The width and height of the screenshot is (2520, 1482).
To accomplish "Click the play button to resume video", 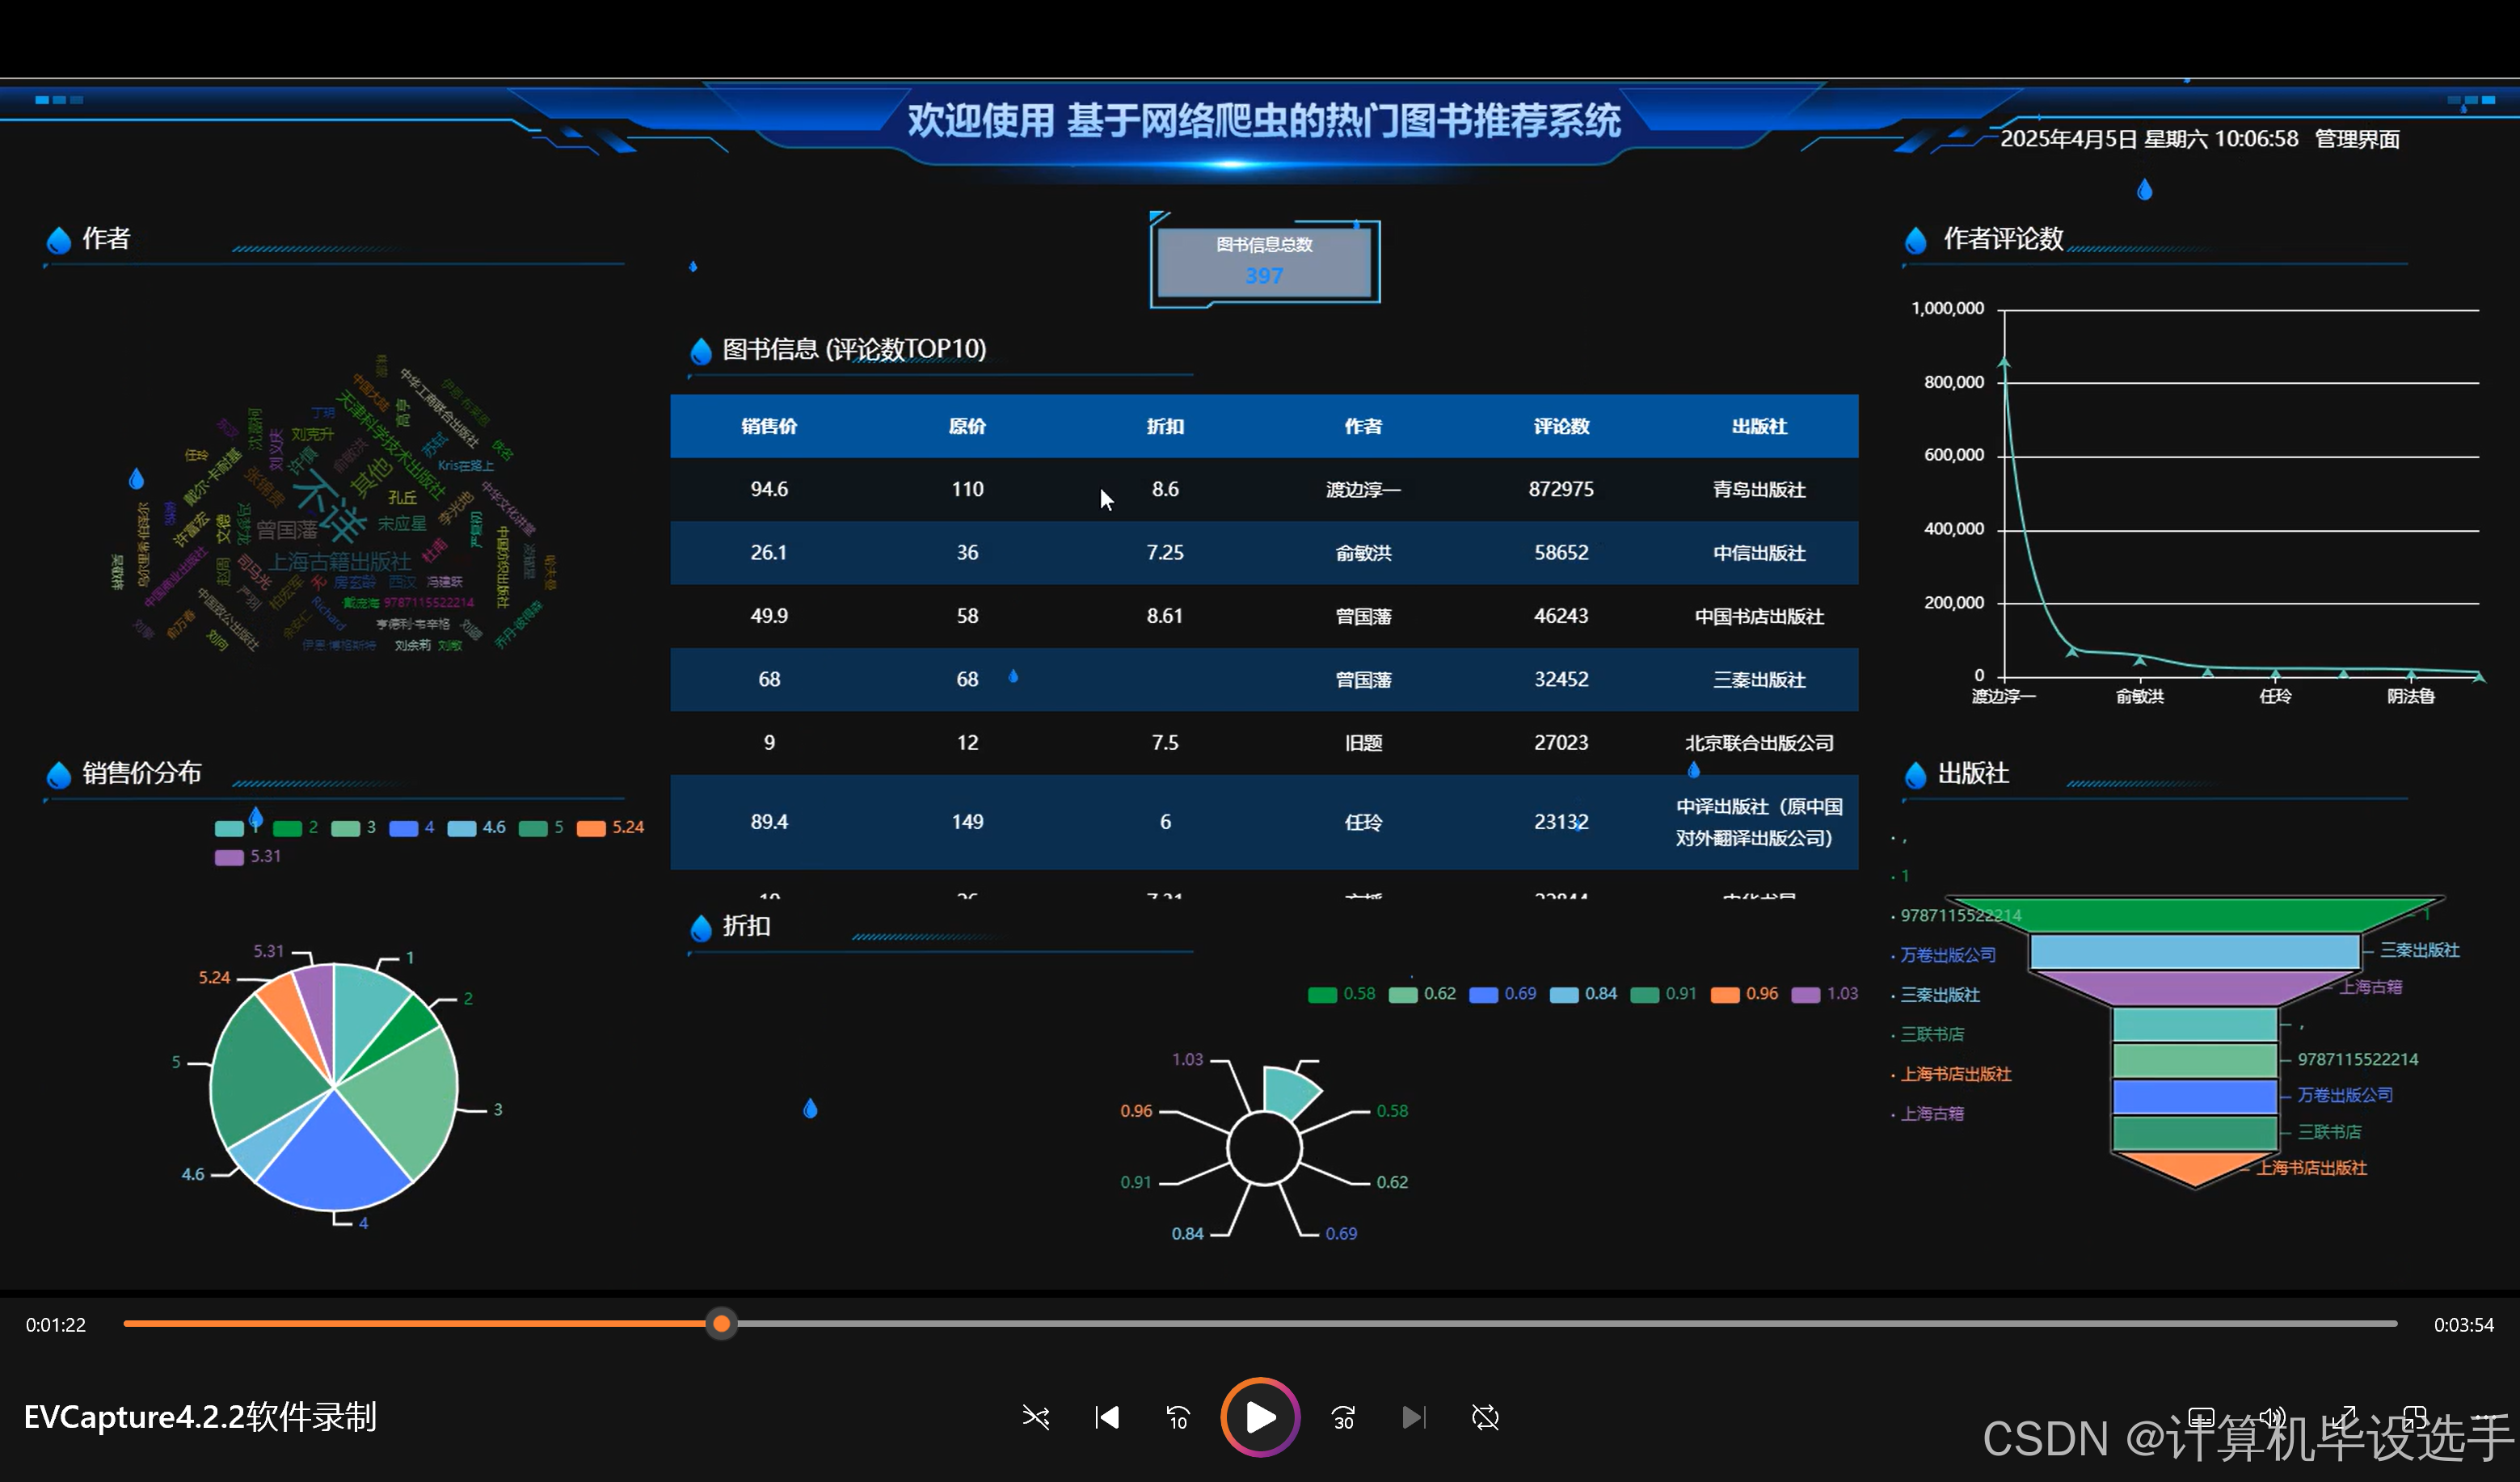I will pyautogui.click(x=1259, y=1417).
